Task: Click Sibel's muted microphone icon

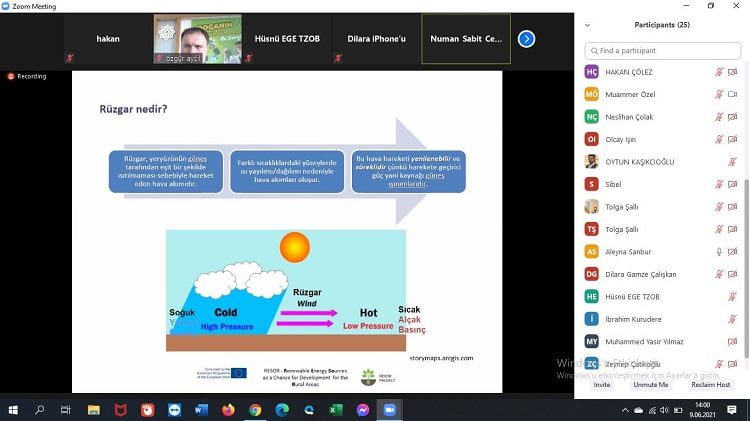Action: pyautogui.click(x=718, y=184)
